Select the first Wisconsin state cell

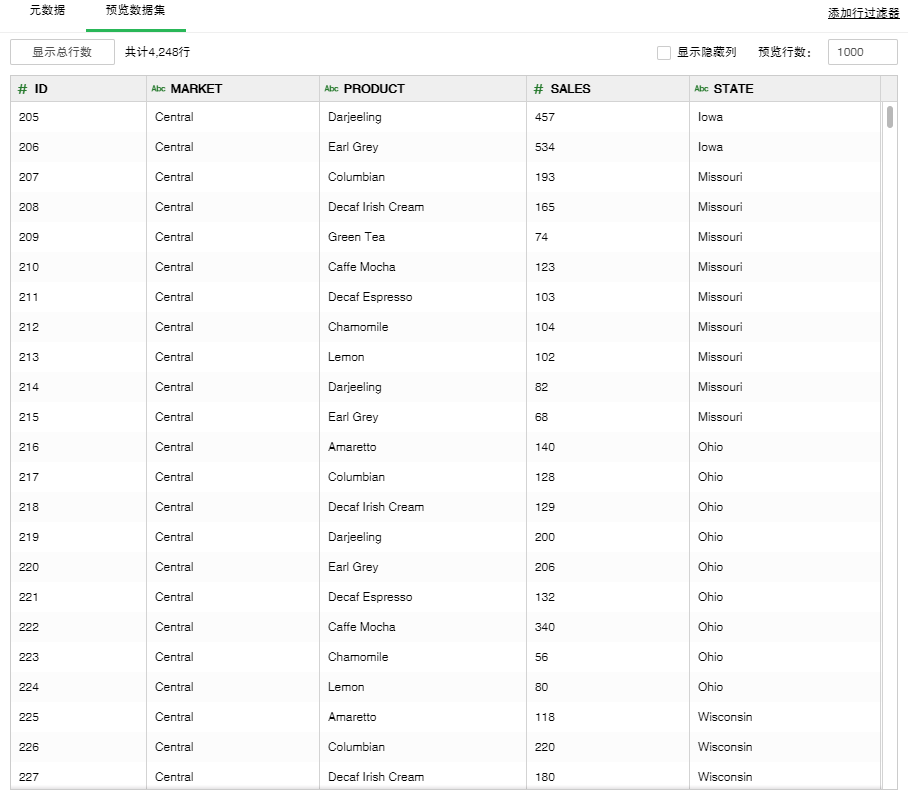pos(724,717)
